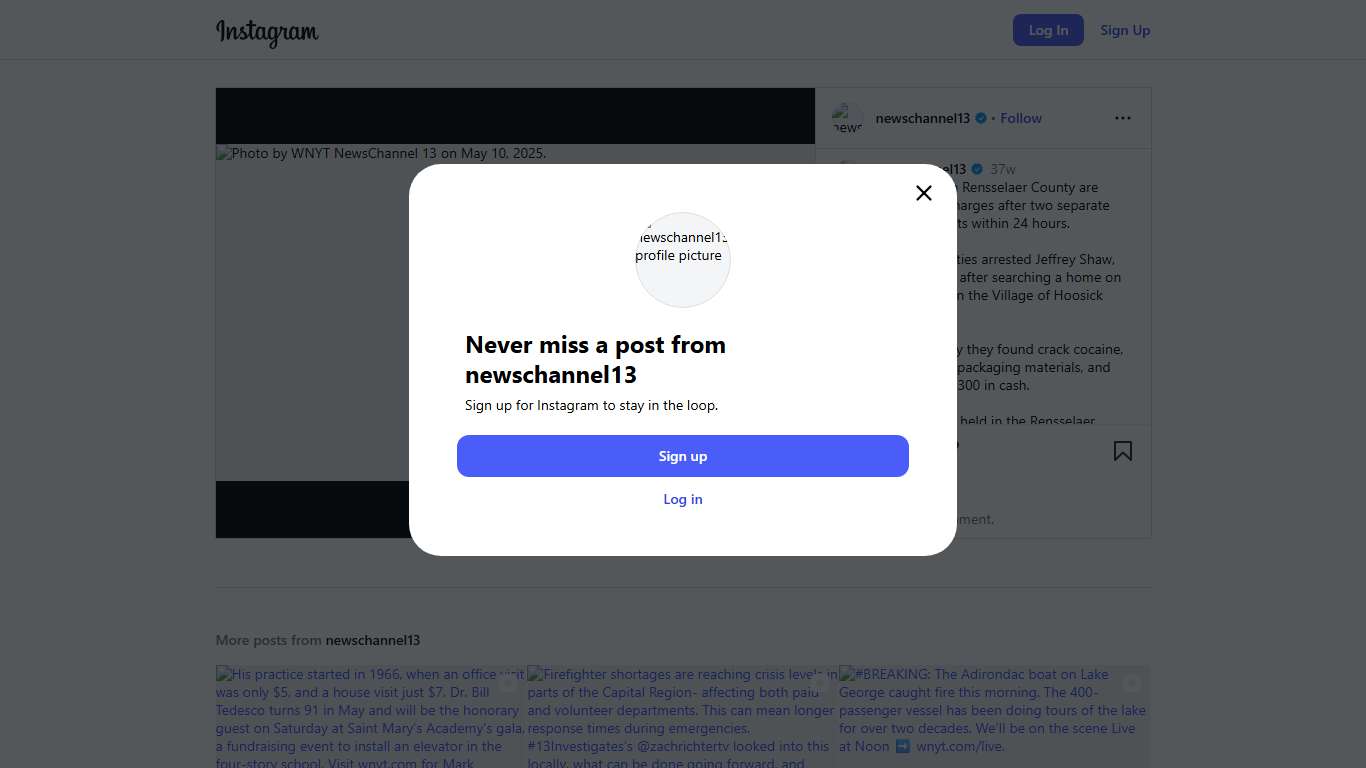Click the Instagram logo
Screen dimensions: 1366x768
click(x=267, y=32)
